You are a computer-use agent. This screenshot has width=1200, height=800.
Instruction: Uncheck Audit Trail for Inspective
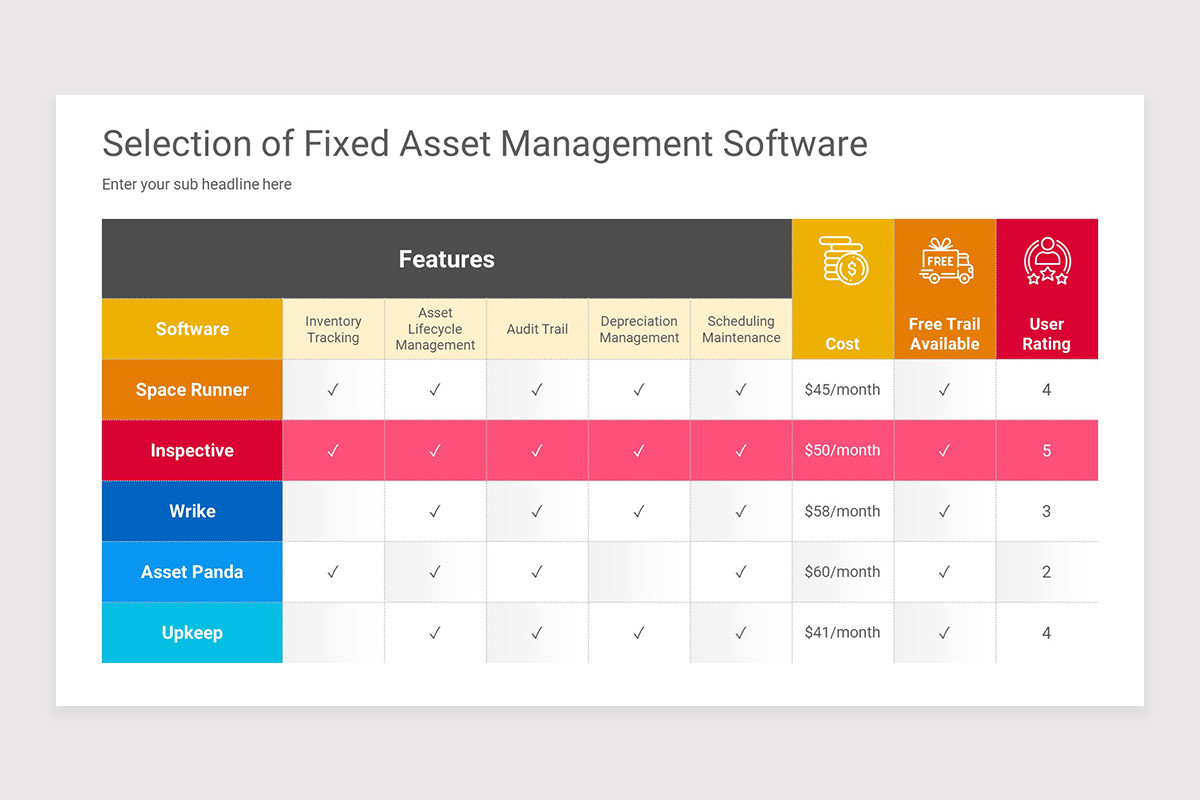(x=537, y=450)
